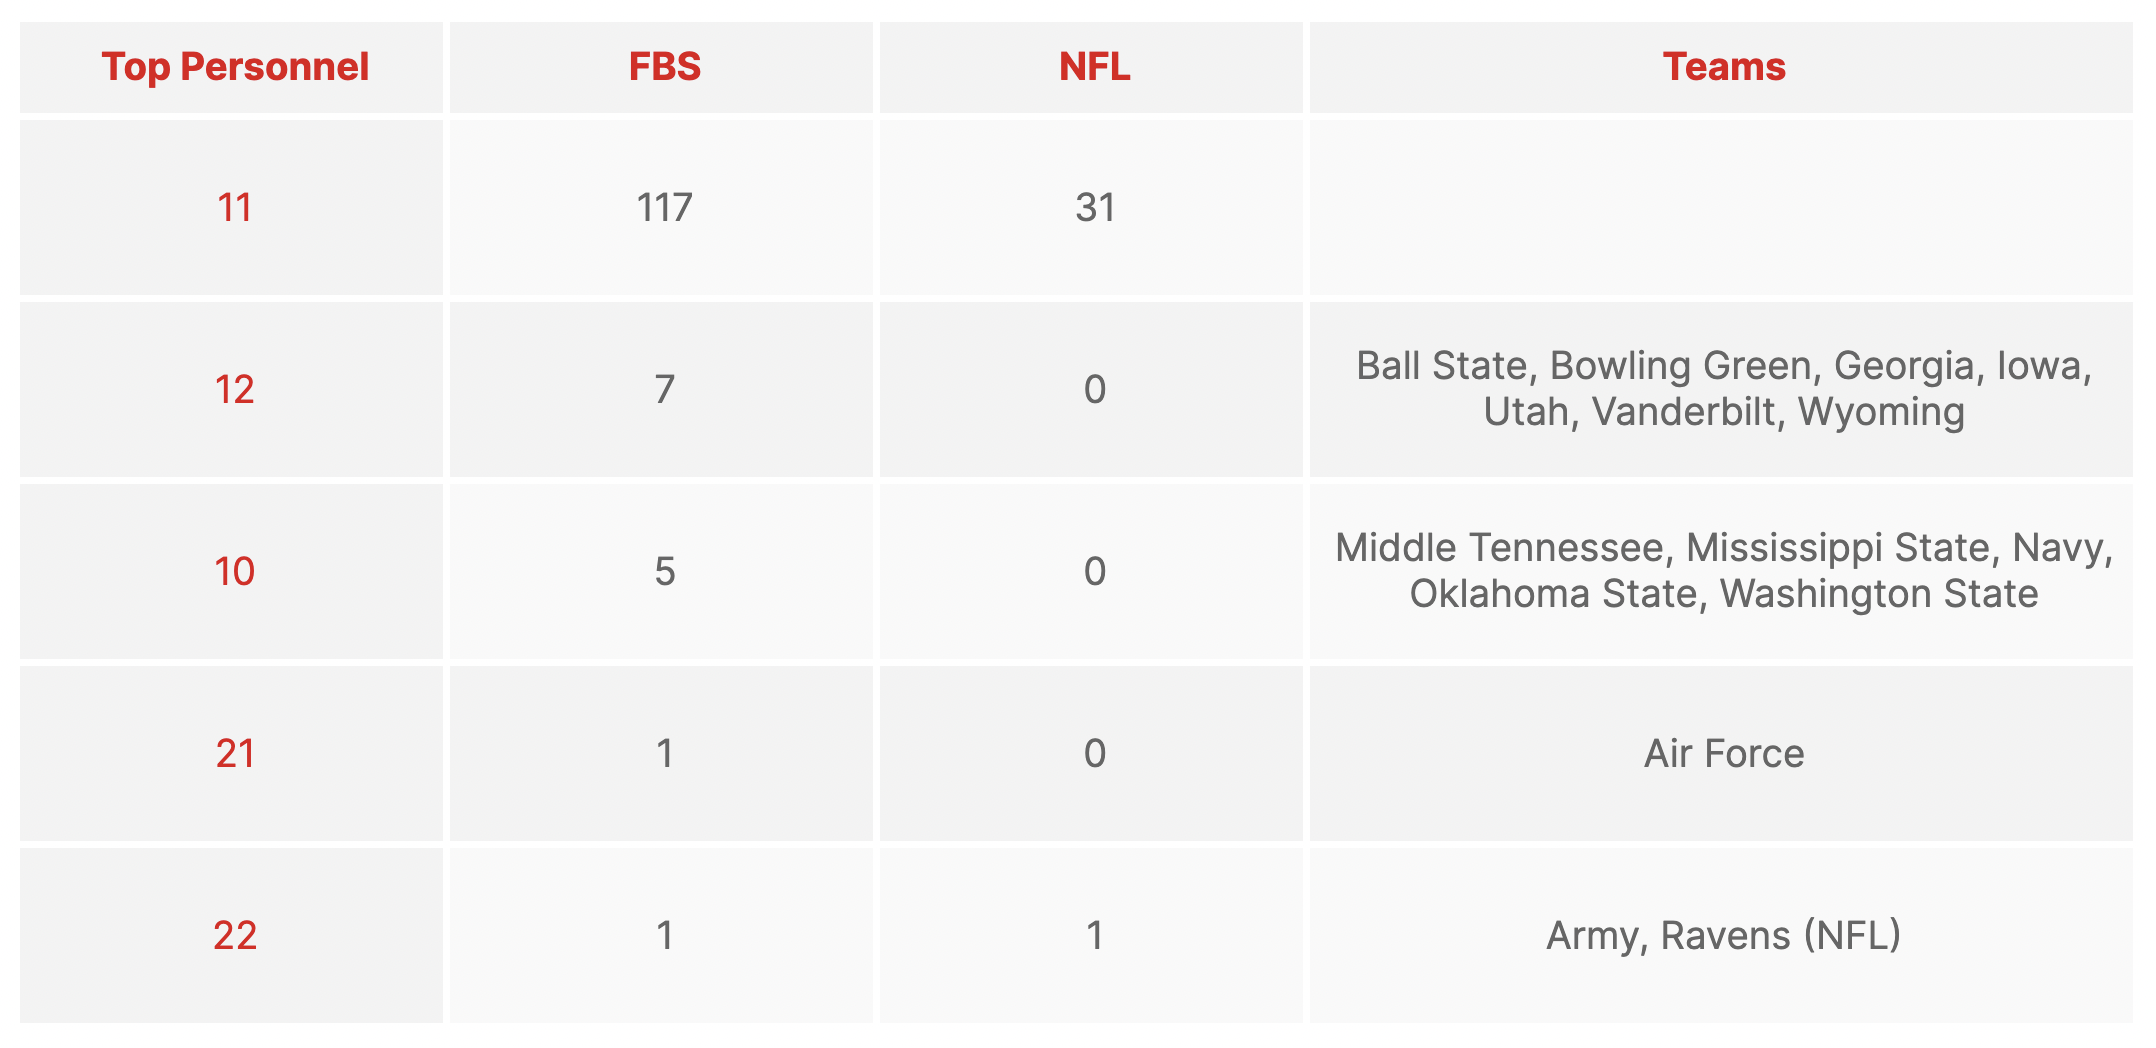Click the FBS column header
The height and width of the screenshot is (1048, 2156).
pos(665,67)
